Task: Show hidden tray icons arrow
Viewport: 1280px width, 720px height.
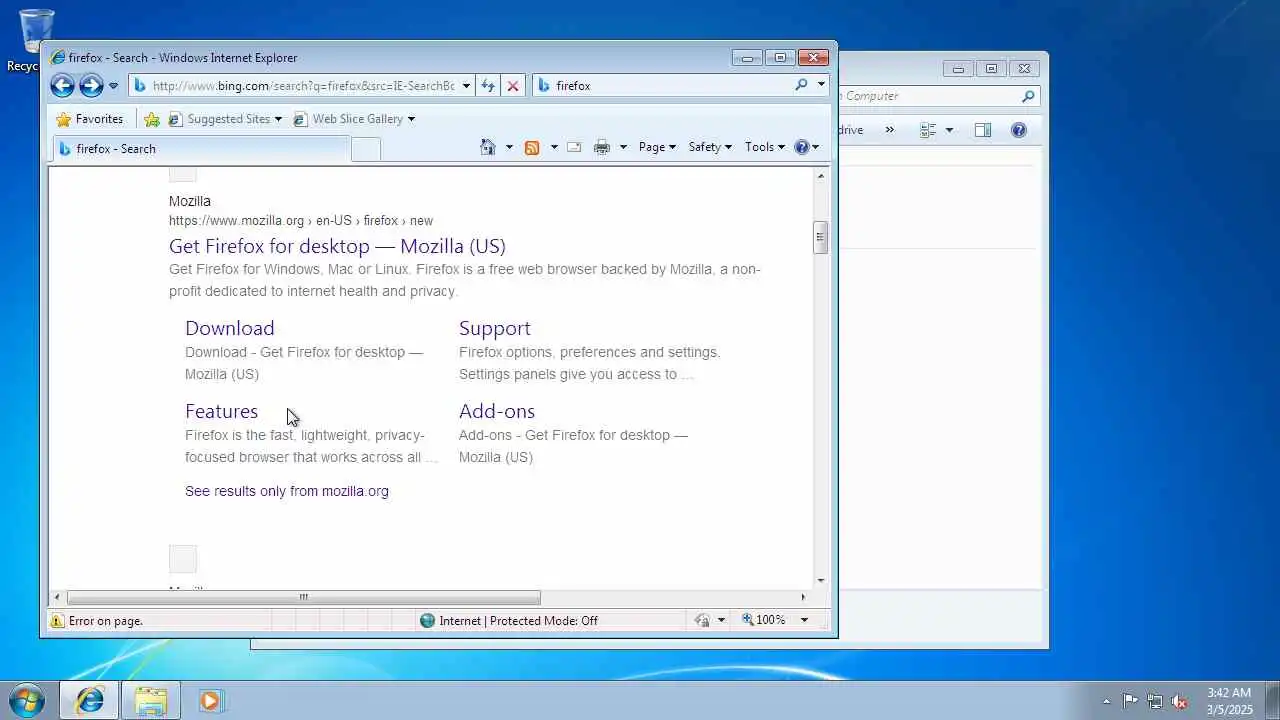Action: pos(1106,701)
